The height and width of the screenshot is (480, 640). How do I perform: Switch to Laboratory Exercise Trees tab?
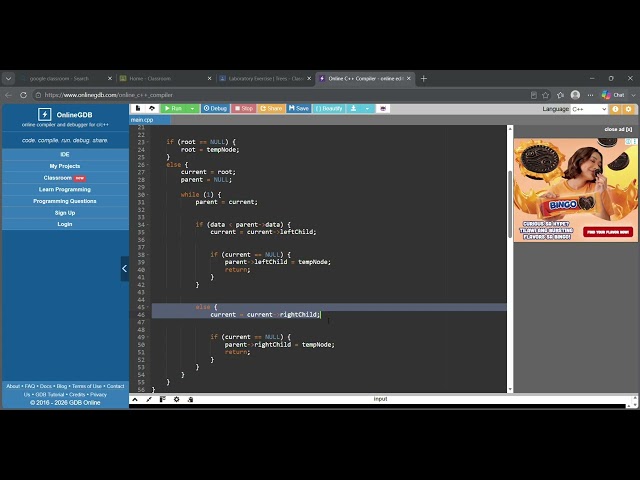coord(265,78)
